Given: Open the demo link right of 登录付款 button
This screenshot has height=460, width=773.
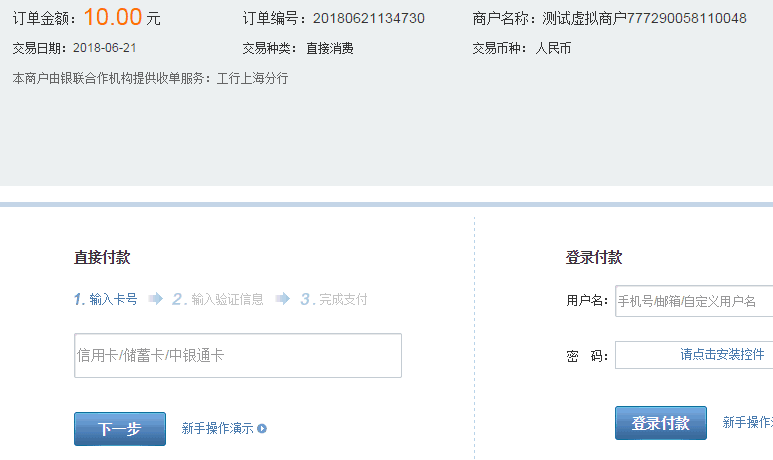Looking at the screenshot, I should point(747,423).
